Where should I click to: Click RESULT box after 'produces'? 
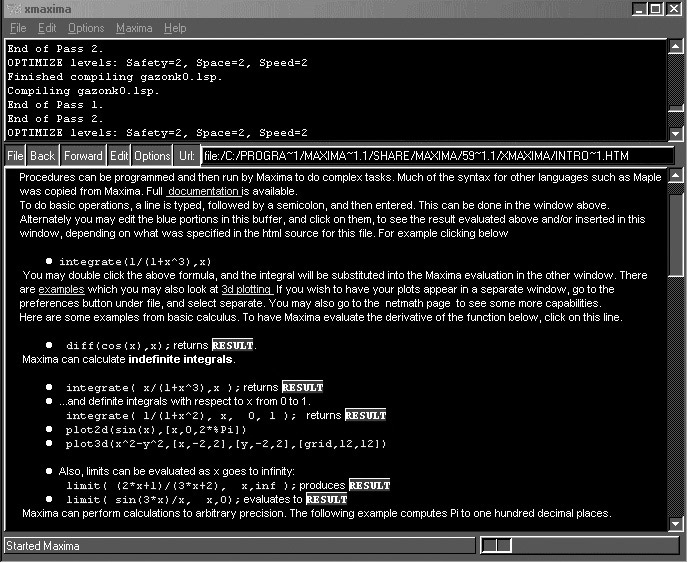point(369,485)
